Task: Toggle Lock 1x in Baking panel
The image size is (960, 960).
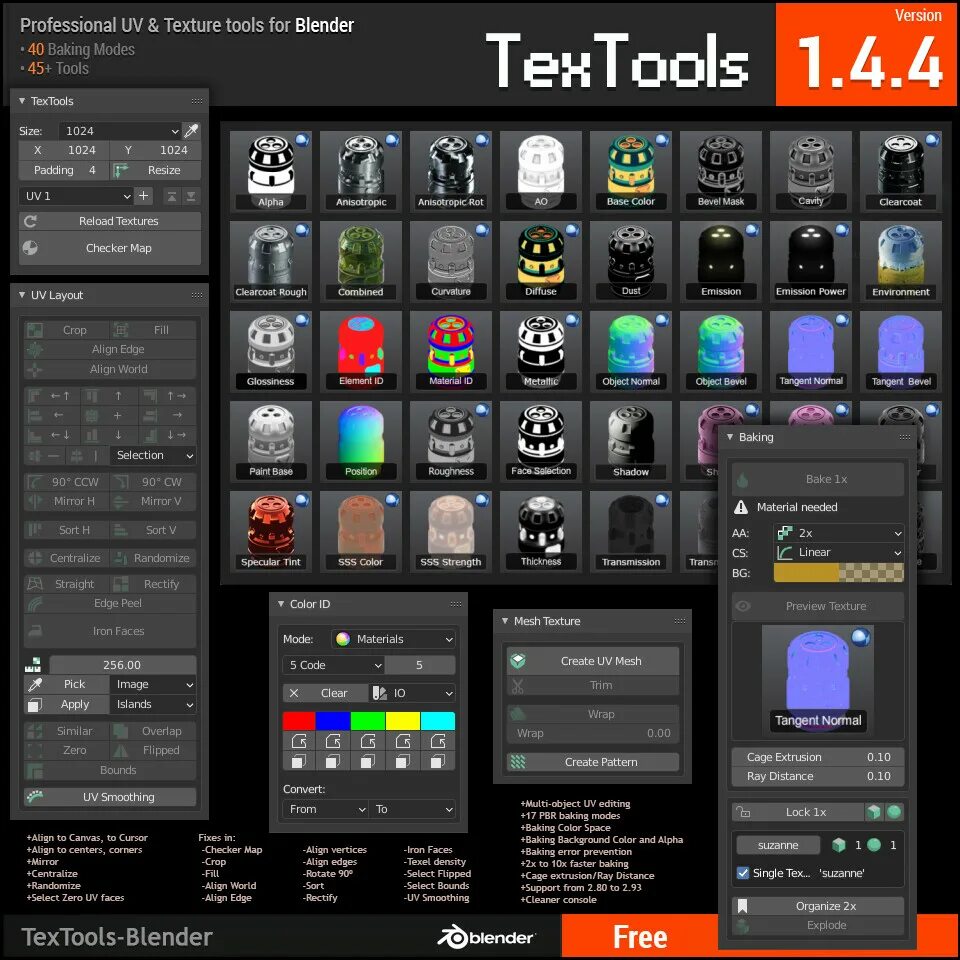Action: [x=798, y=812]
